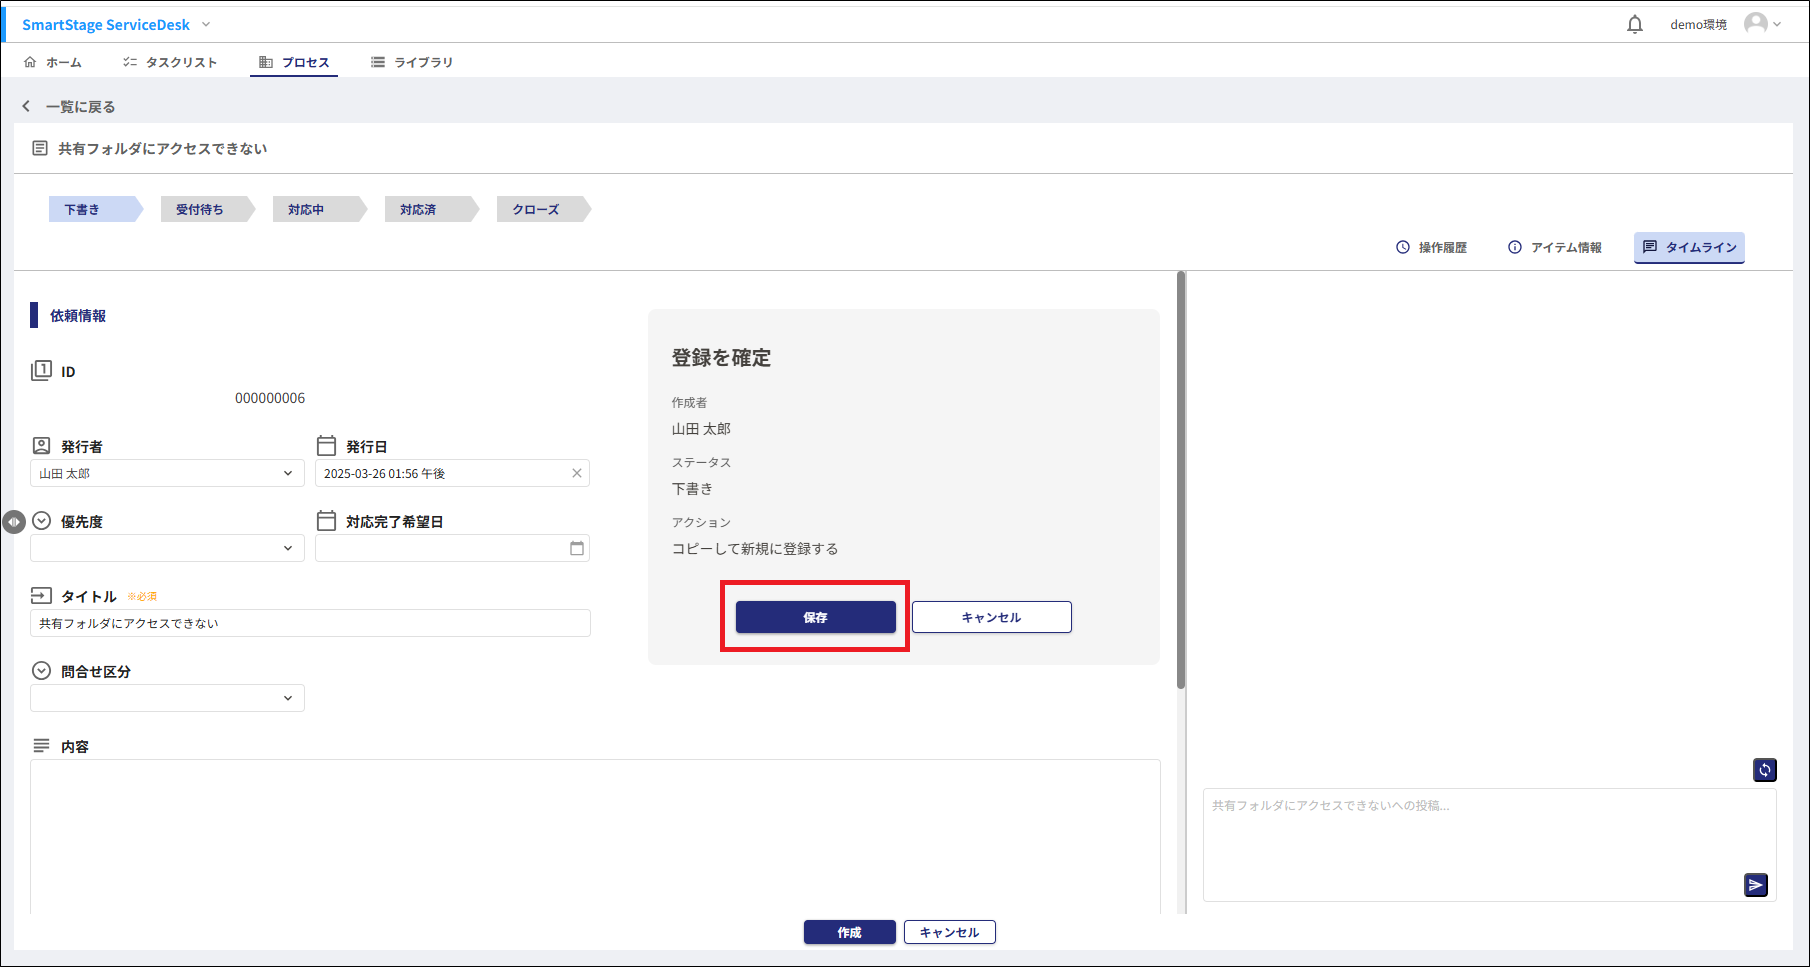Image resolution: width=1810 pixels, height=967 pixels.
Task: Open the ライブラリ tab
Action: coord(412,62)
